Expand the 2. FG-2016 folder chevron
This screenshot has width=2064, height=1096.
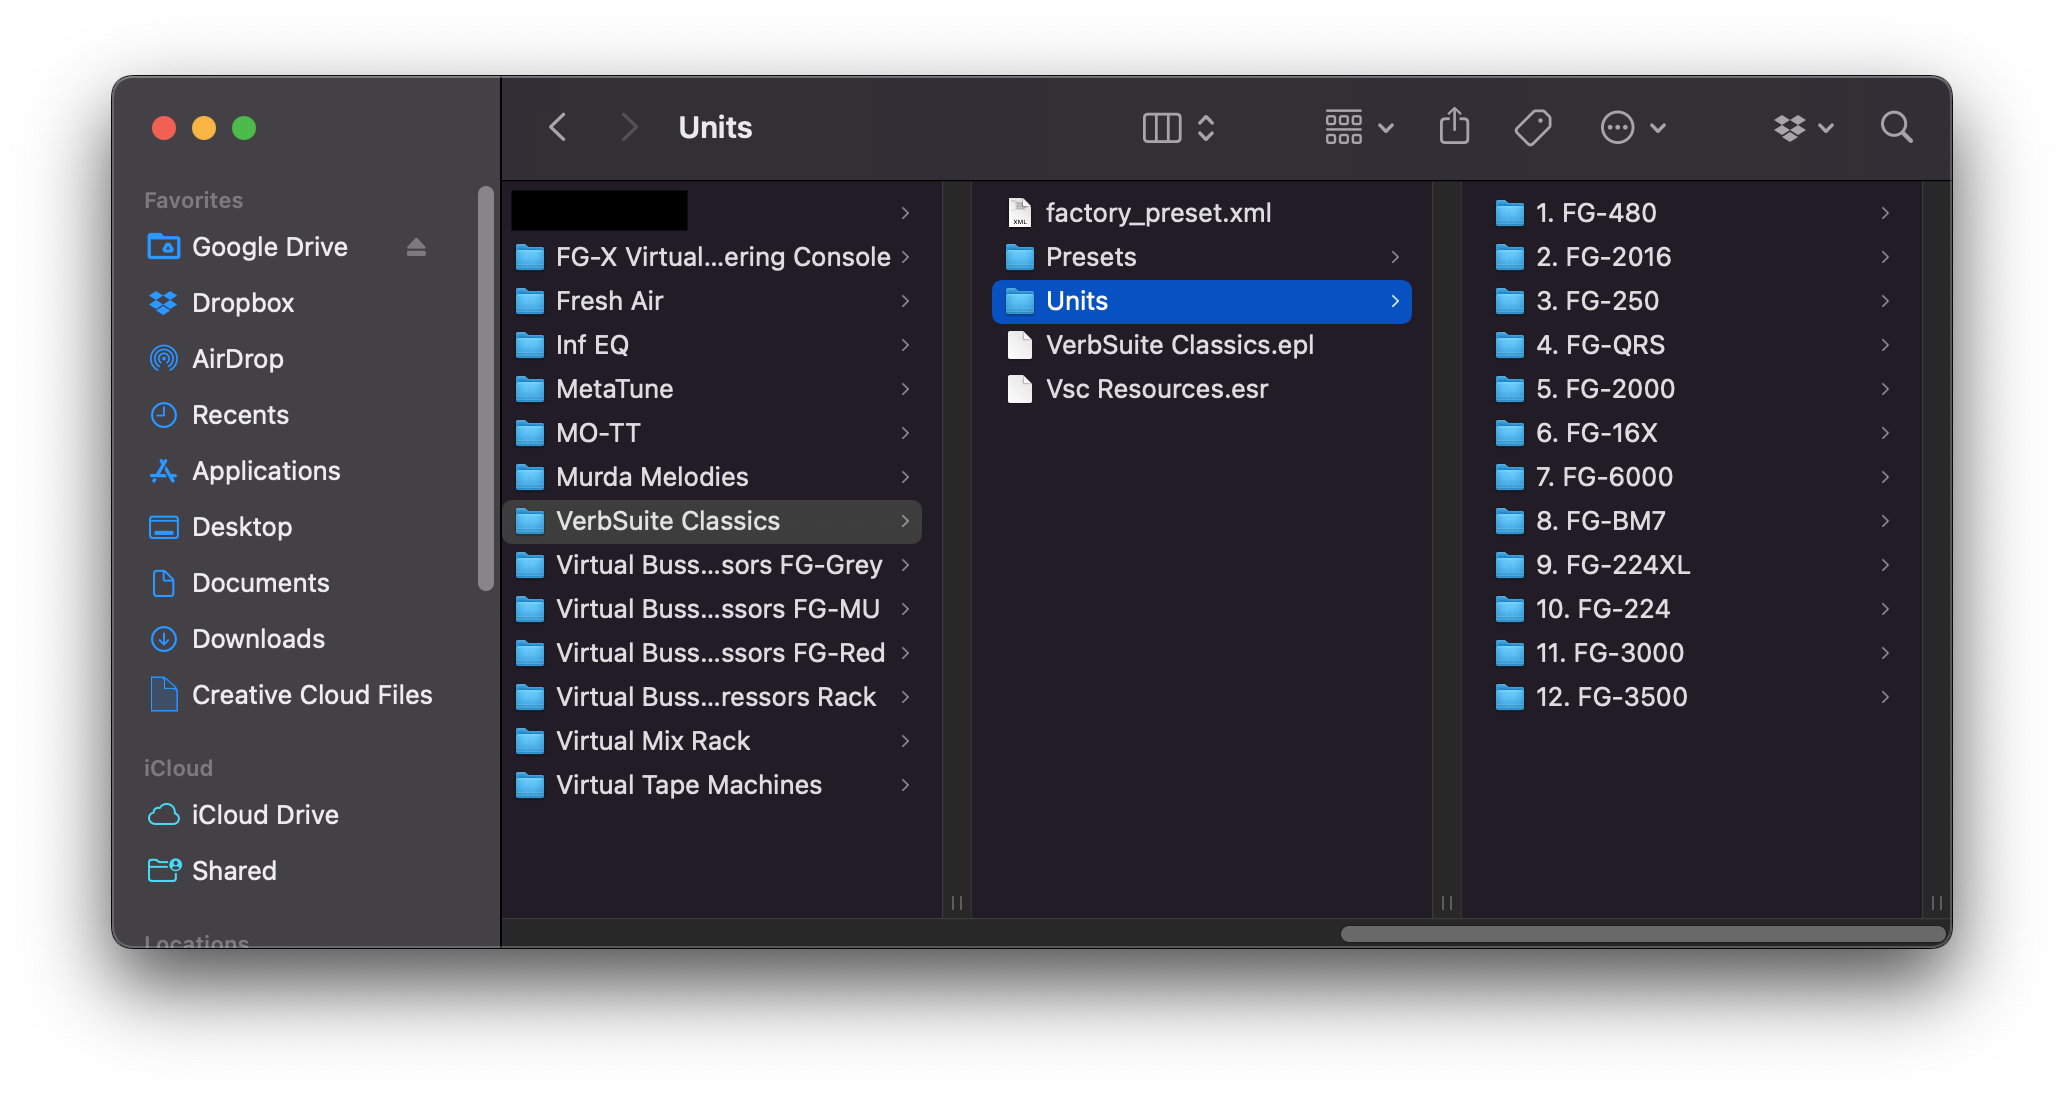pos(1885,257)
